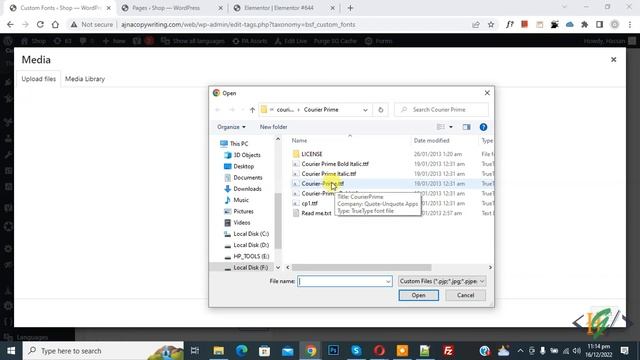Viewport: 640px width, 360px height.
Task: Open 3D Objects in navigation pane
Action: pos(247,155)
